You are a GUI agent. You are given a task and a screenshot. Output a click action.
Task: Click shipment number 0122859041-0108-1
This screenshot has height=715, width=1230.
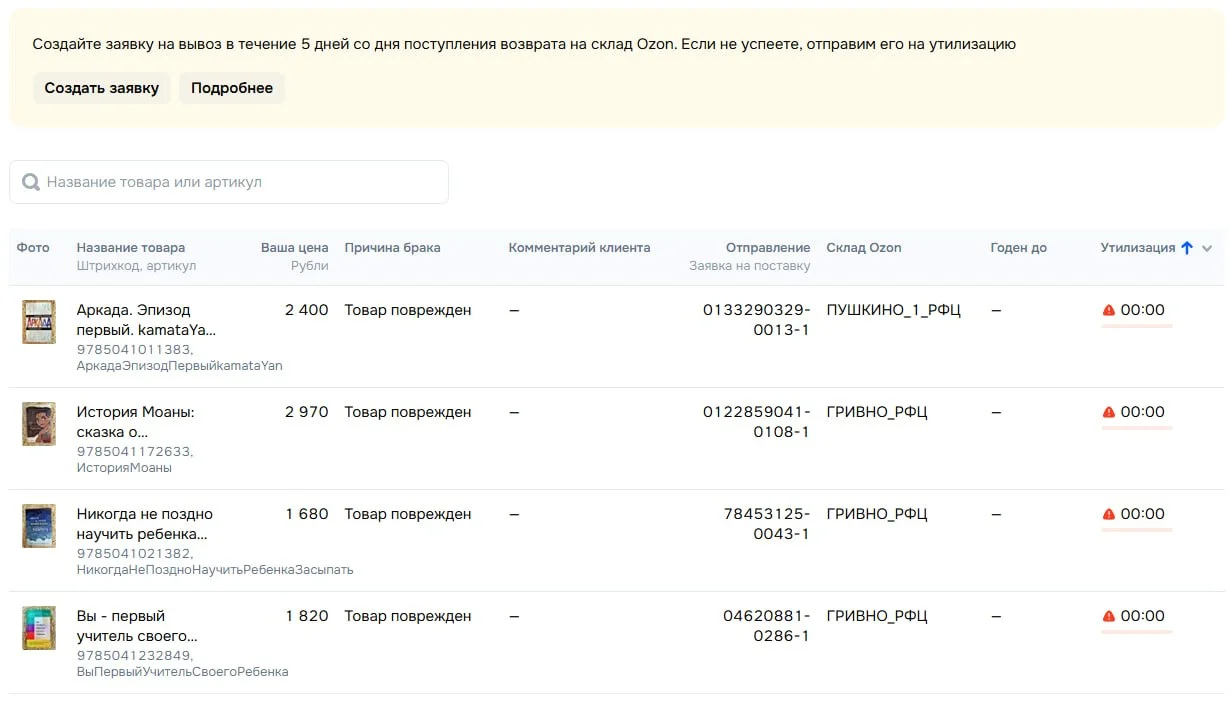click(757, 422)
